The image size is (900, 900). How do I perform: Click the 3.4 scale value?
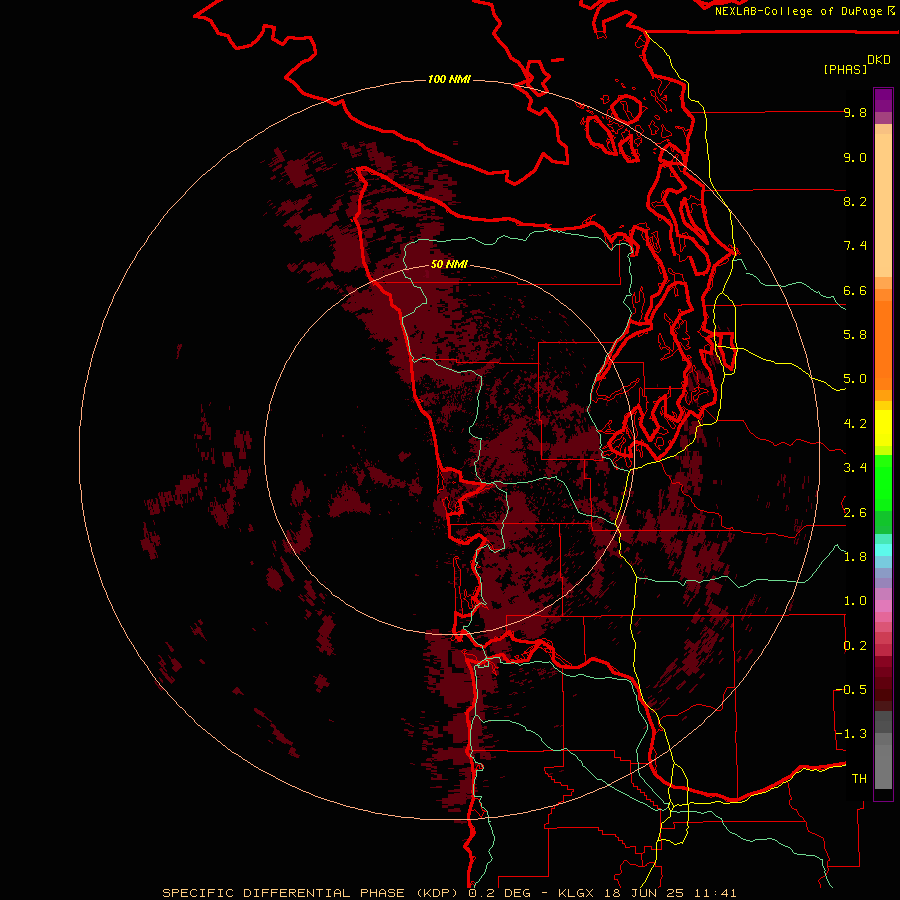click(855, 468)
